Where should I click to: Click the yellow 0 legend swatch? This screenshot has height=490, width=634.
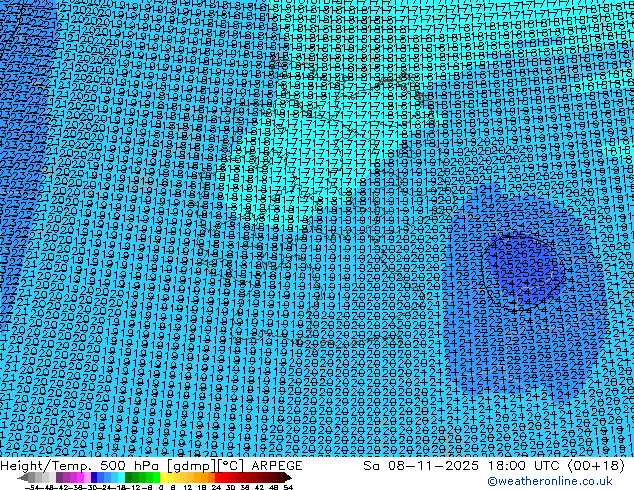pos(163,477)
